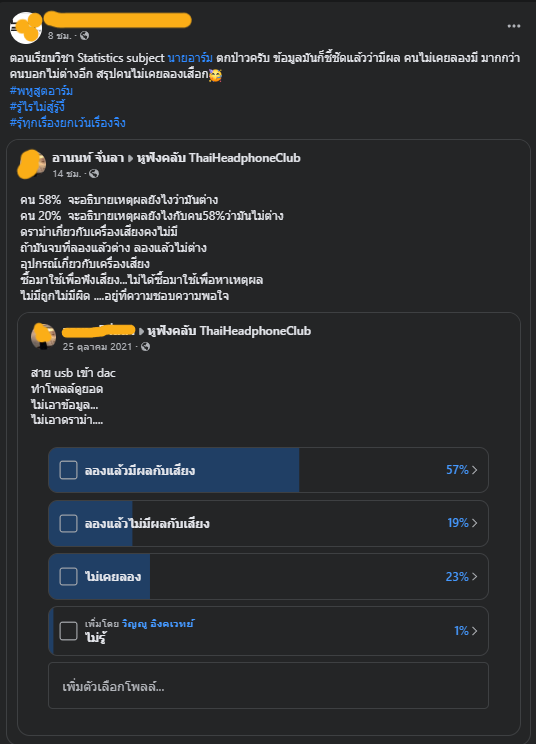Viewport: 536px width, 744px height.
Task: Expand voters for the 23% result
Action: click(x=462, y=577)
